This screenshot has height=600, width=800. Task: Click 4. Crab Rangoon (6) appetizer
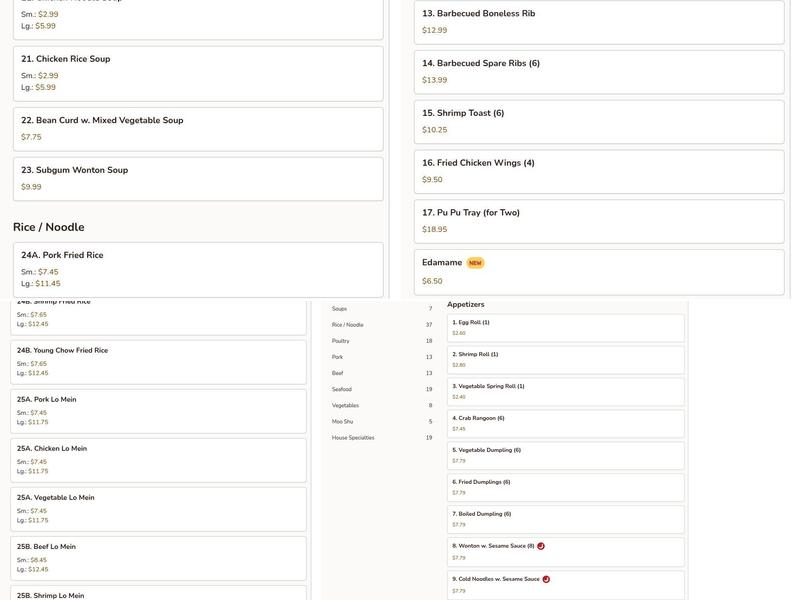[x=565, y=423]
